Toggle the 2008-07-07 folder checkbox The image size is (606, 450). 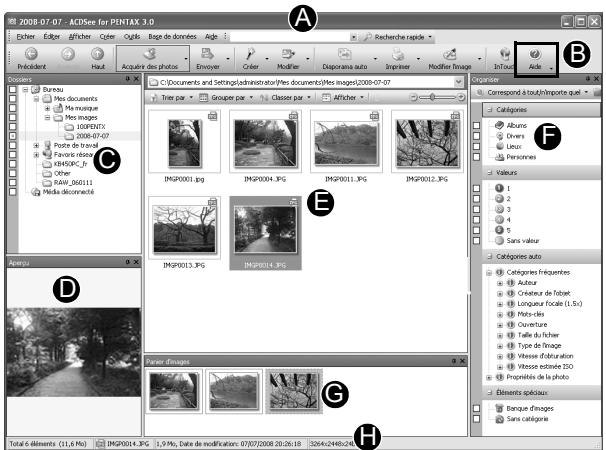(13, 136)
